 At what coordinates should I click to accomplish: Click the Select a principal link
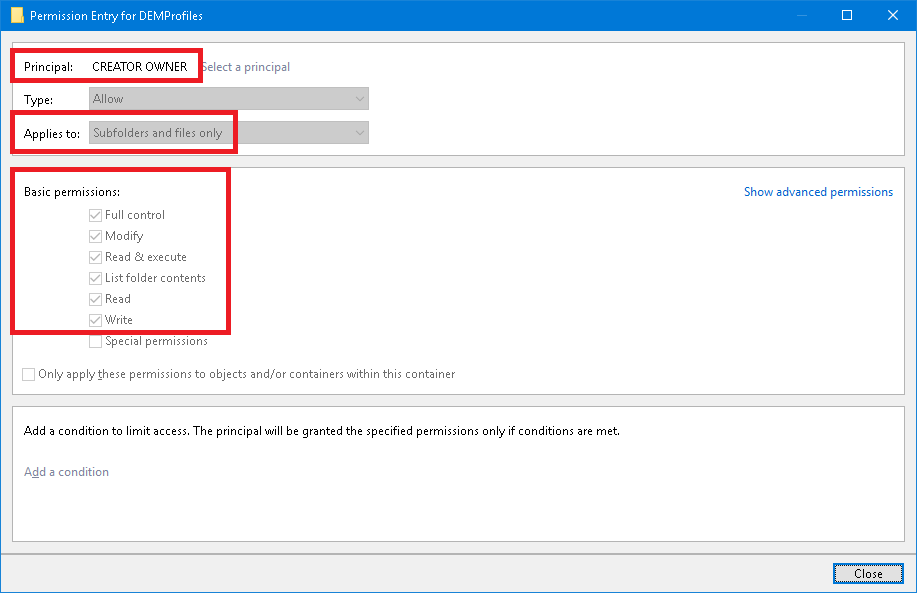[x=246, y=67]
